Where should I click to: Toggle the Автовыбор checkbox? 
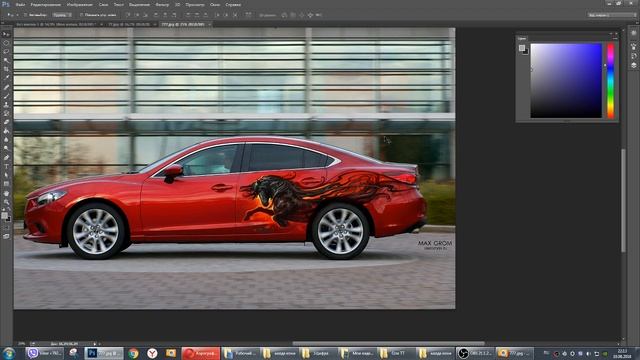[x=25, y=15]
